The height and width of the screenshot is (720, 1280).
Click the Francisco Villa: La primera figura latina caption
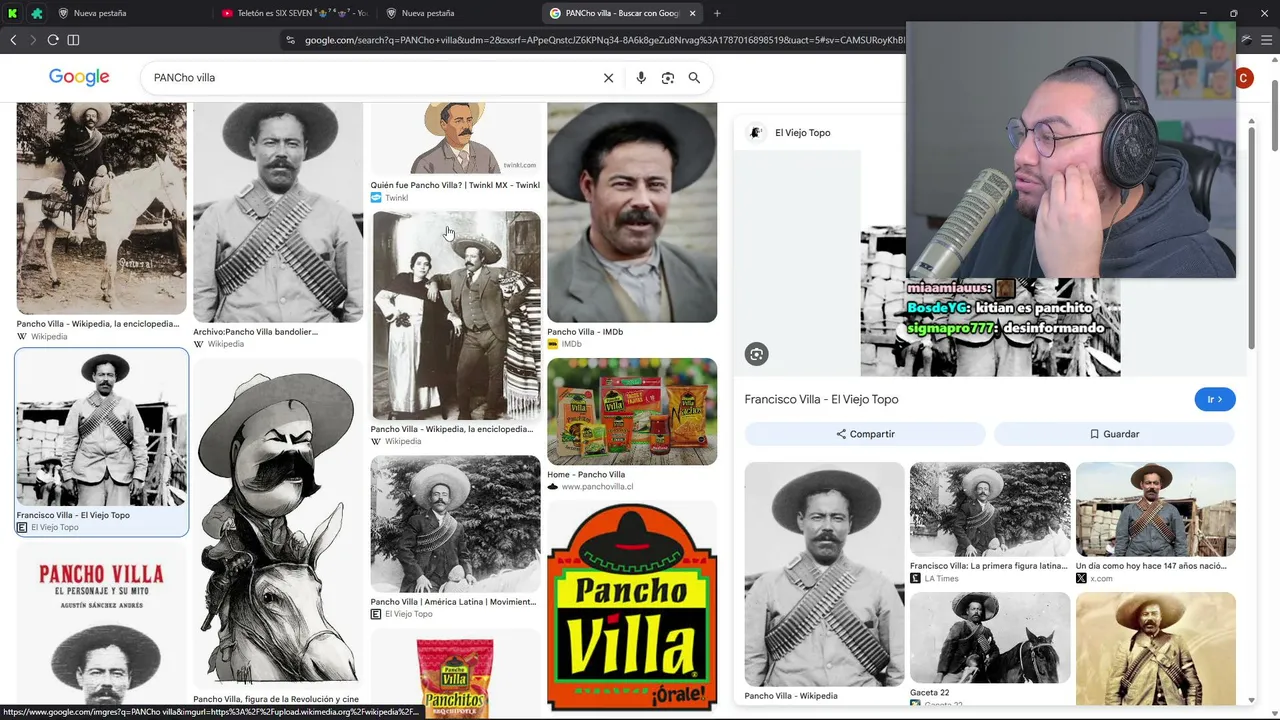(x=989, y=566)
